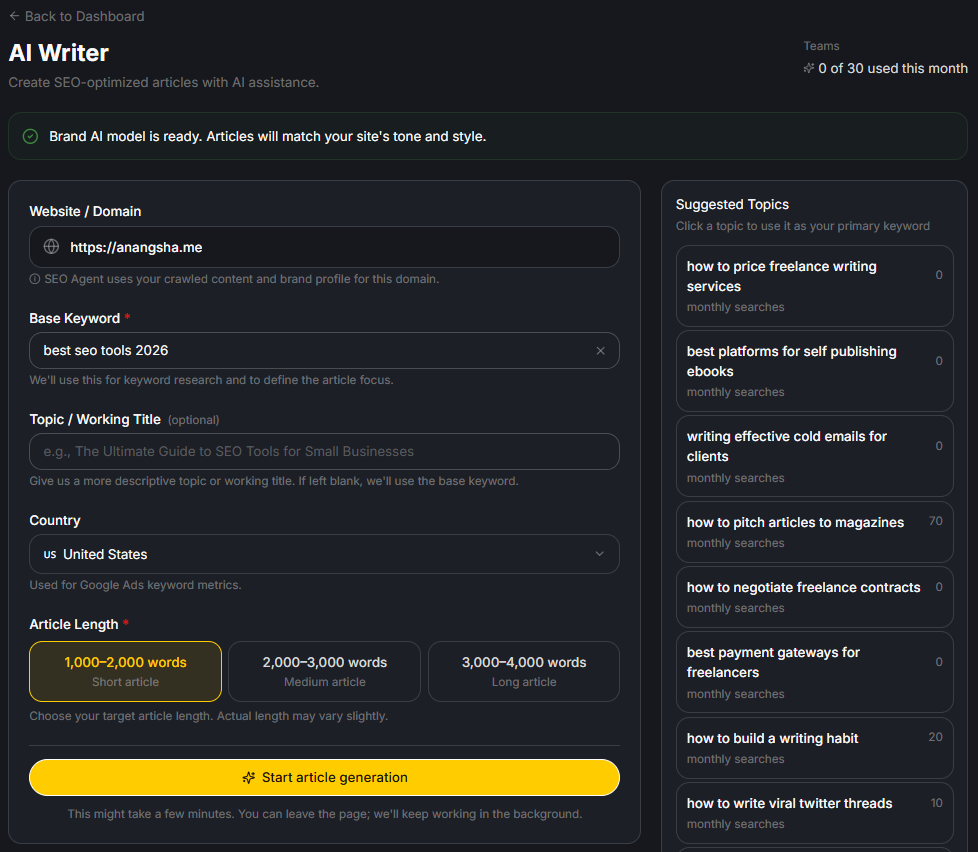Click the green checkmark status icon
The image size is (978, 852).
click(x=30, y=136)
